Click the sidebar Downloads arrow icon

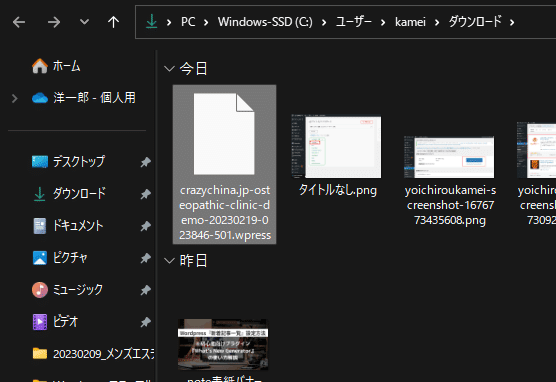point(40,194)
